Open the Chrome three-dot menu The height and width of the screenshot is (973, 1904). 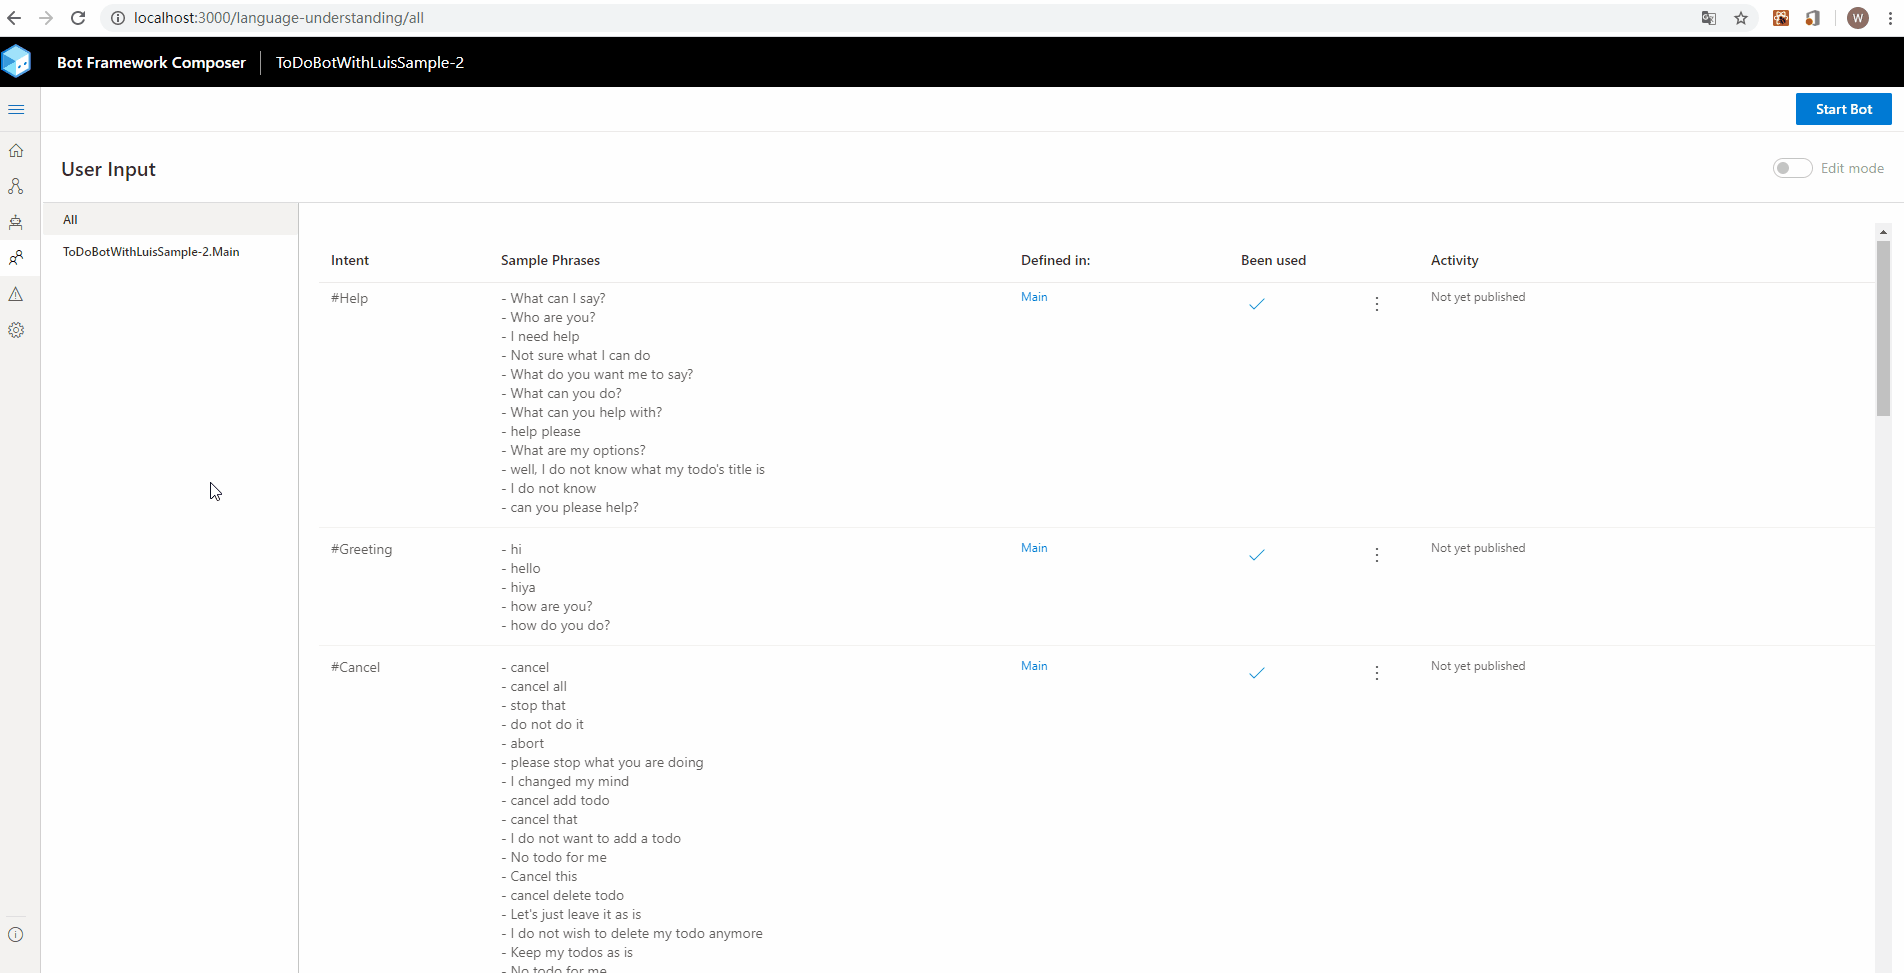[x=1889, y=18]
